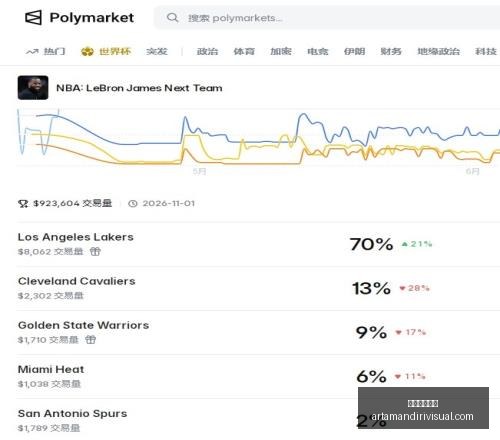The height and width of the screenshot is (440, 500).
Task: Click the Polymarket logo icon
Action: click(x=33, y=17)
